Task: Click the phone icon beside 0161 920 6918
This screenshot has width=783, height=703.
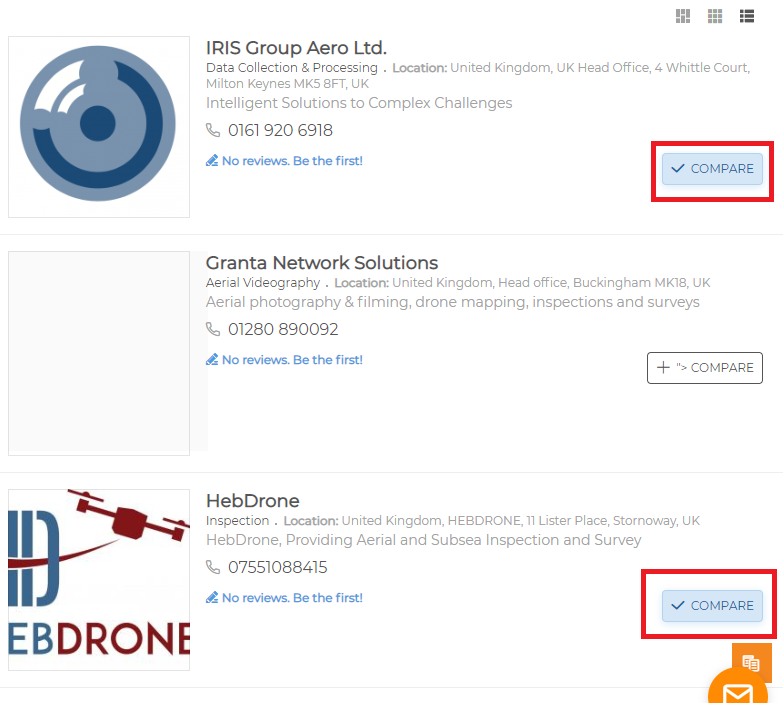Action: [213, 130]
